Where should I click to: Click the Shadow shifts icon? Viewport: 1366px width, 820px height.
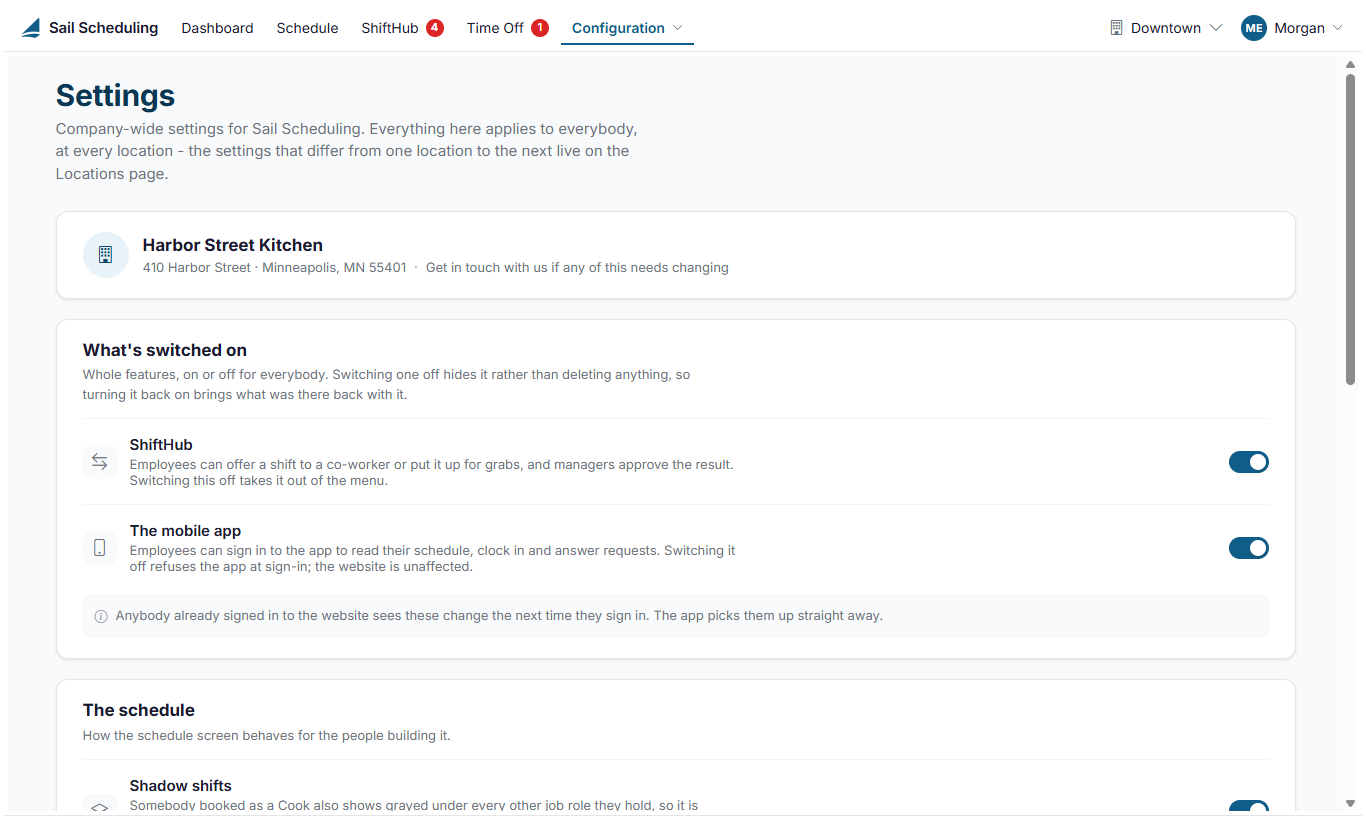pyautogui.click(x=100, y=806)
